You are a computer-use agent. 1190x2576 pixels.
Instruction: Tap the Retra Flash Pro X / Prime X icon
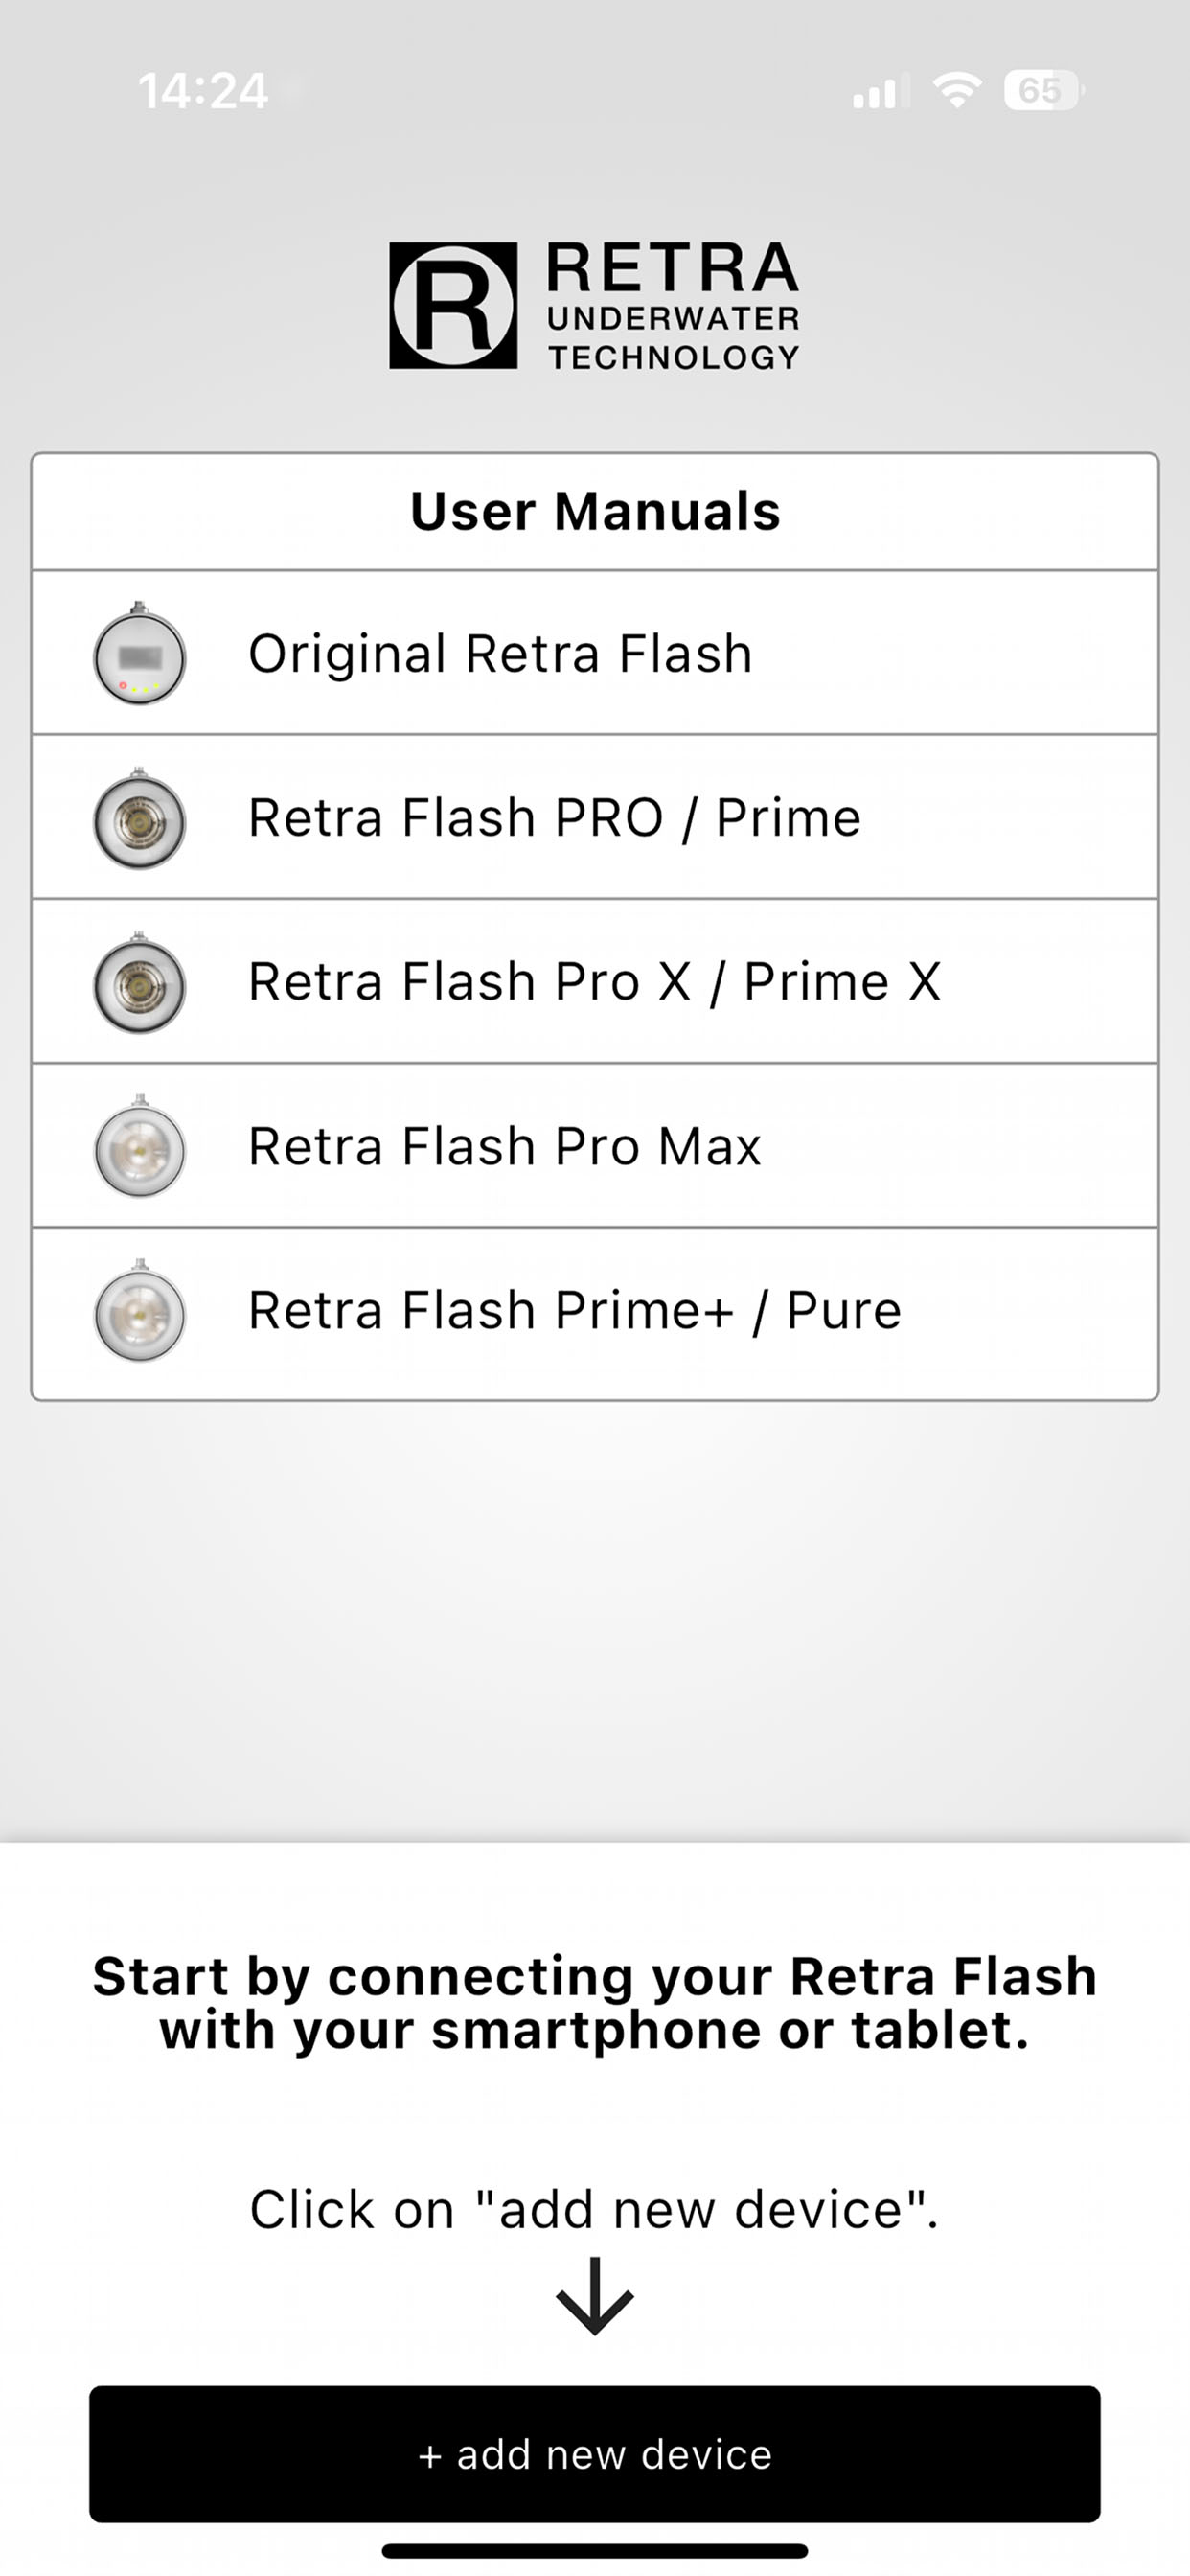139,984
